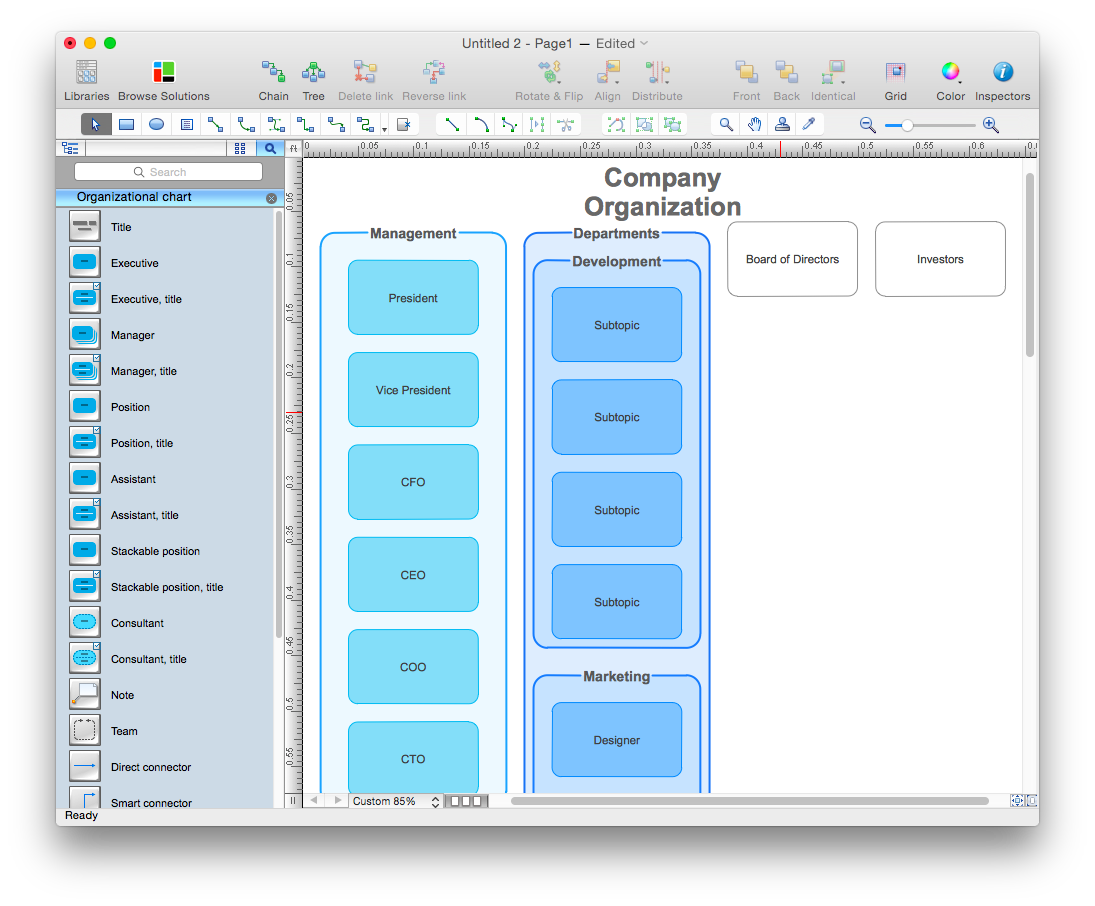Image resolution: width=1095 pixels, height=906 pixels.
Task: Open Browse Solutions
Action: tap(163, 81)
